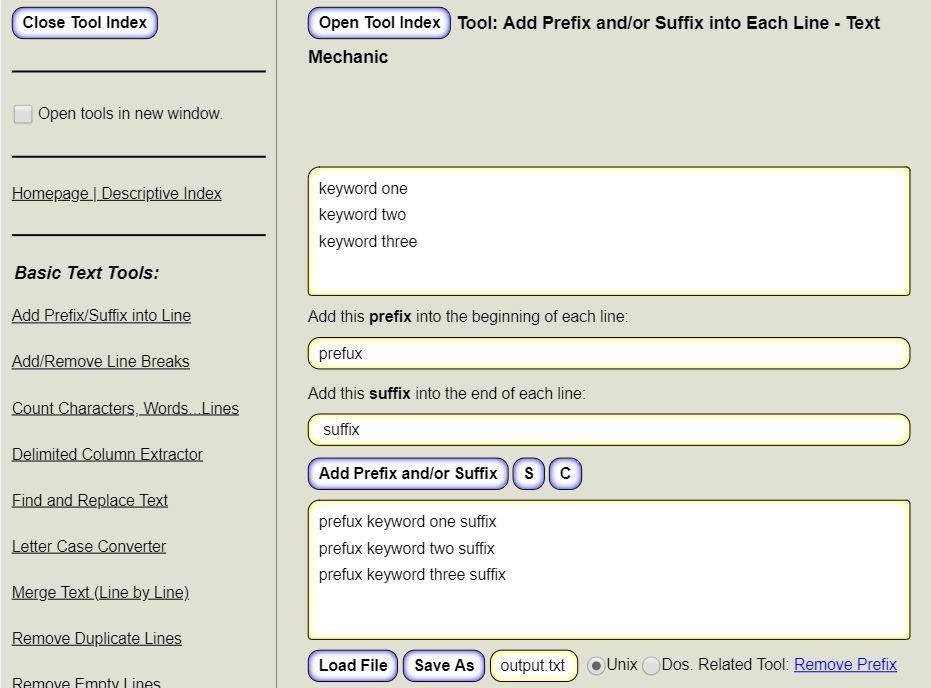Image resolution: width=931 pixels, height=688 pixels.
Task: Click the Load File button
Action: coord(353,666)
